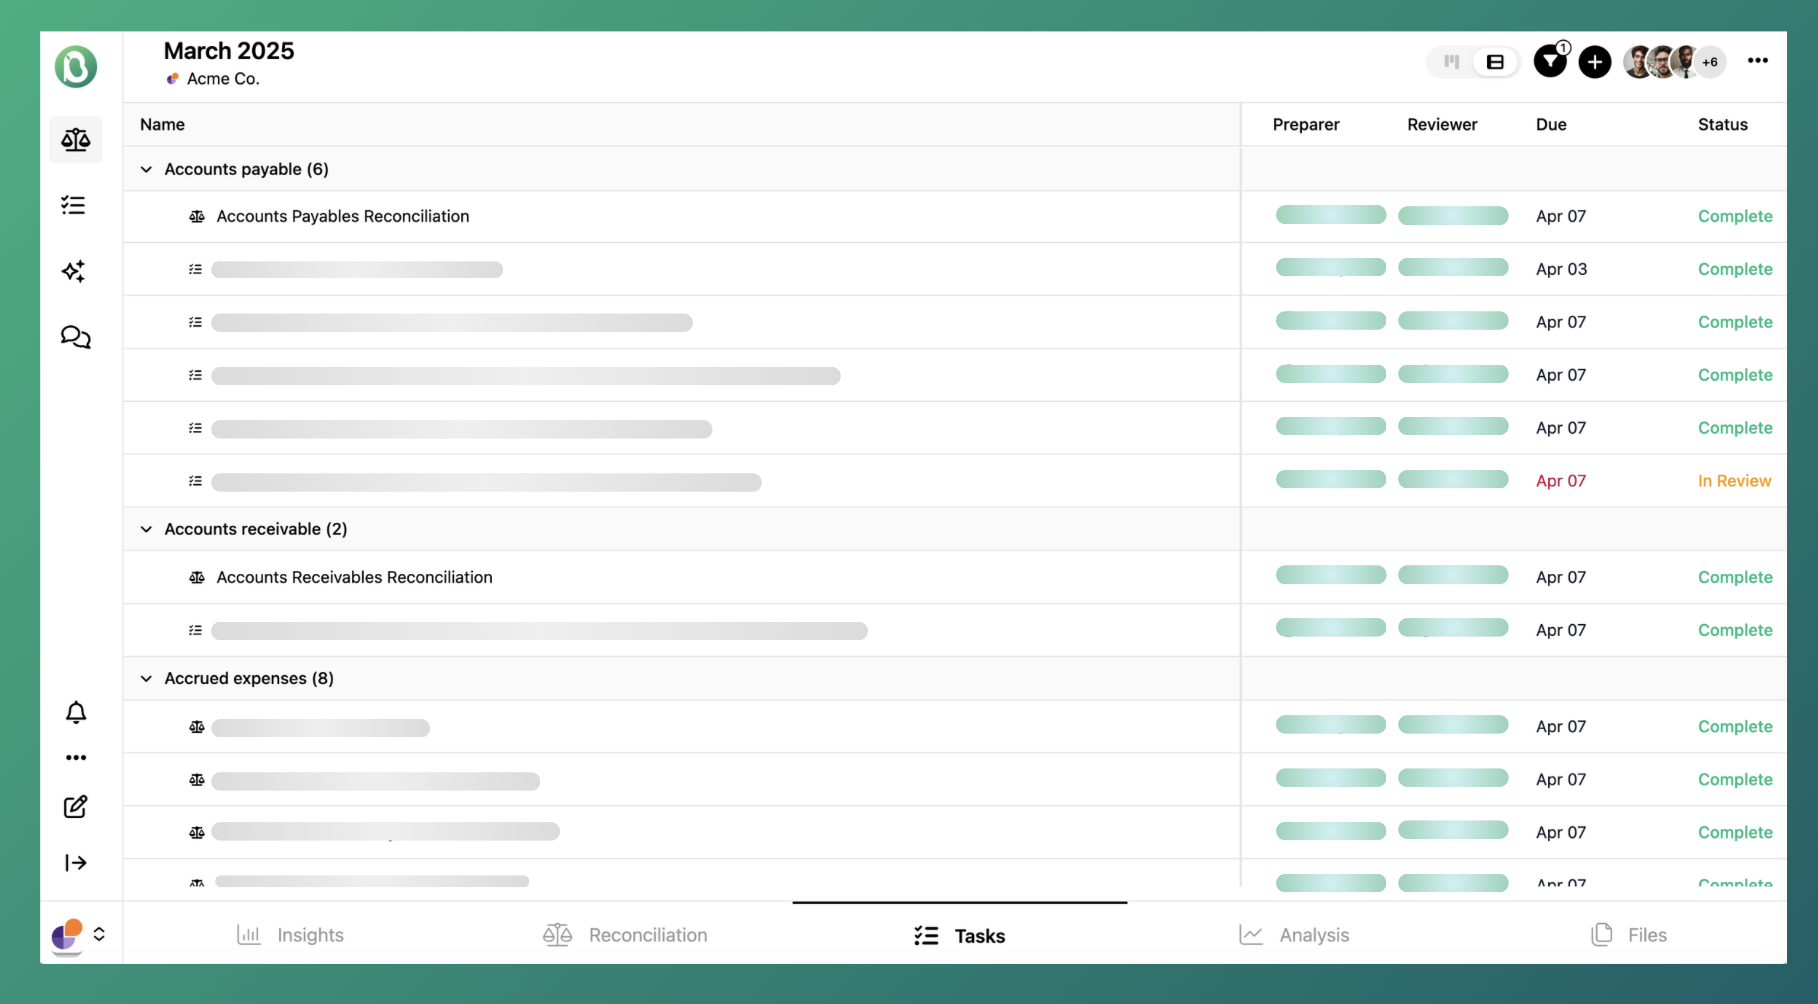Screen dimensions: 1818x1004
Task: Open the Files tab
Action: pos(1628,935)
